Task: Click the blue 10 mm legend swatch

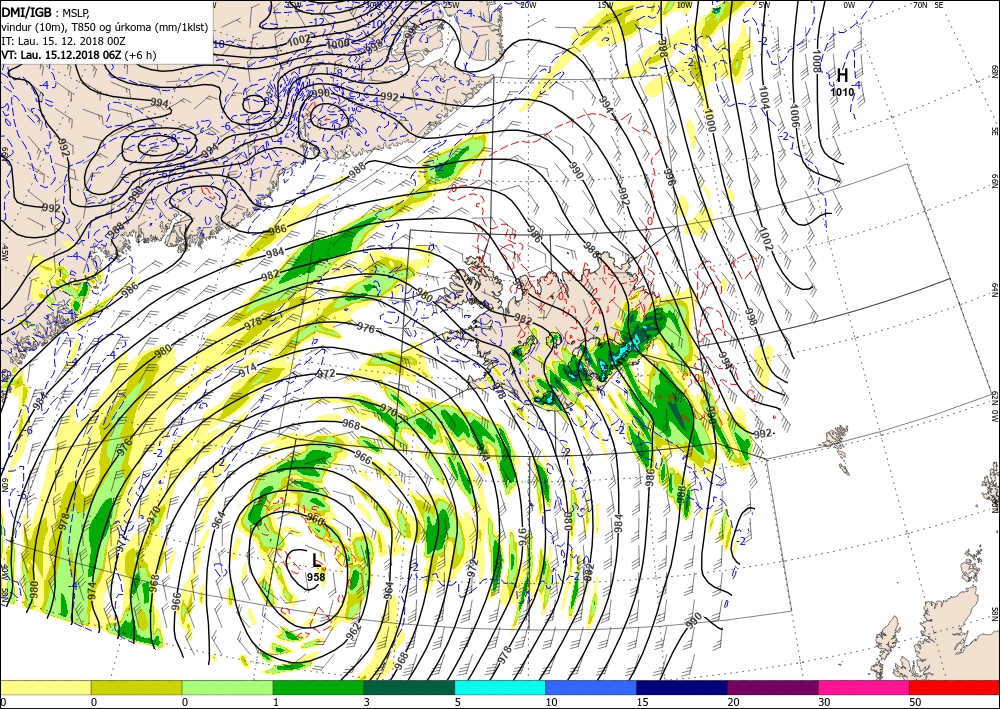Action: click(x=591, y=687)
